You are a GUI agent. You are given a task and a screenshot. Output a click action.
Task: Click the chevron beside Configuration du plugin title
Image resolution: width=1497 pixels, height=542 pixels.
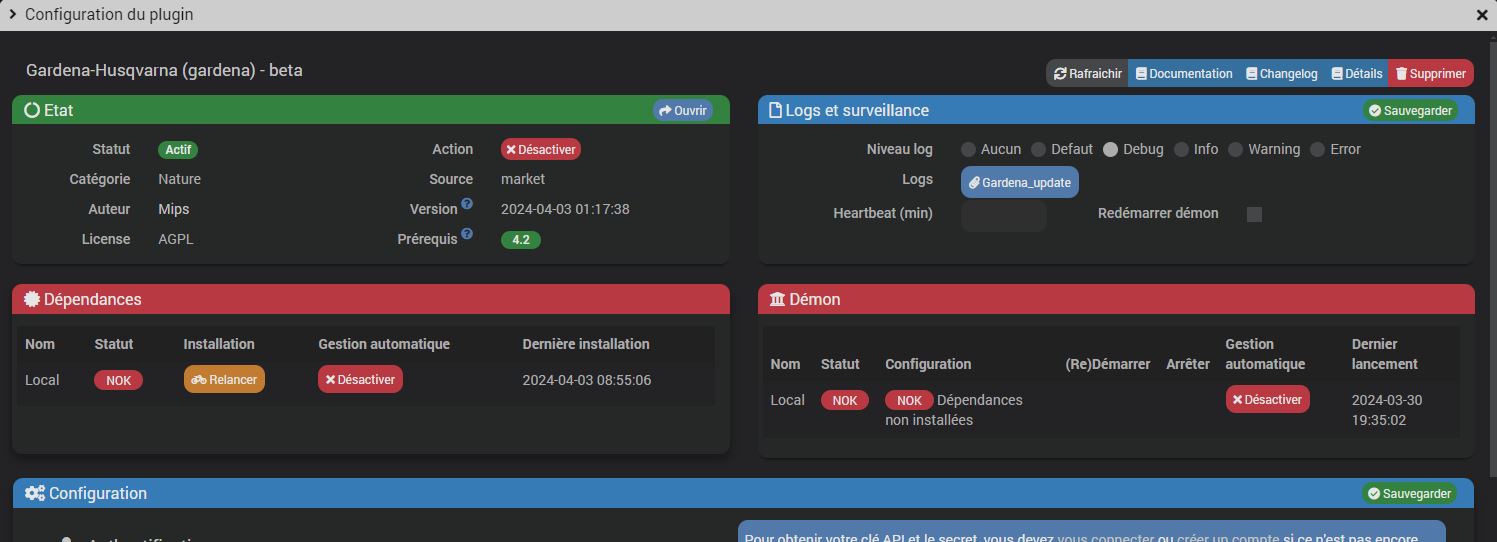point(12,14)
